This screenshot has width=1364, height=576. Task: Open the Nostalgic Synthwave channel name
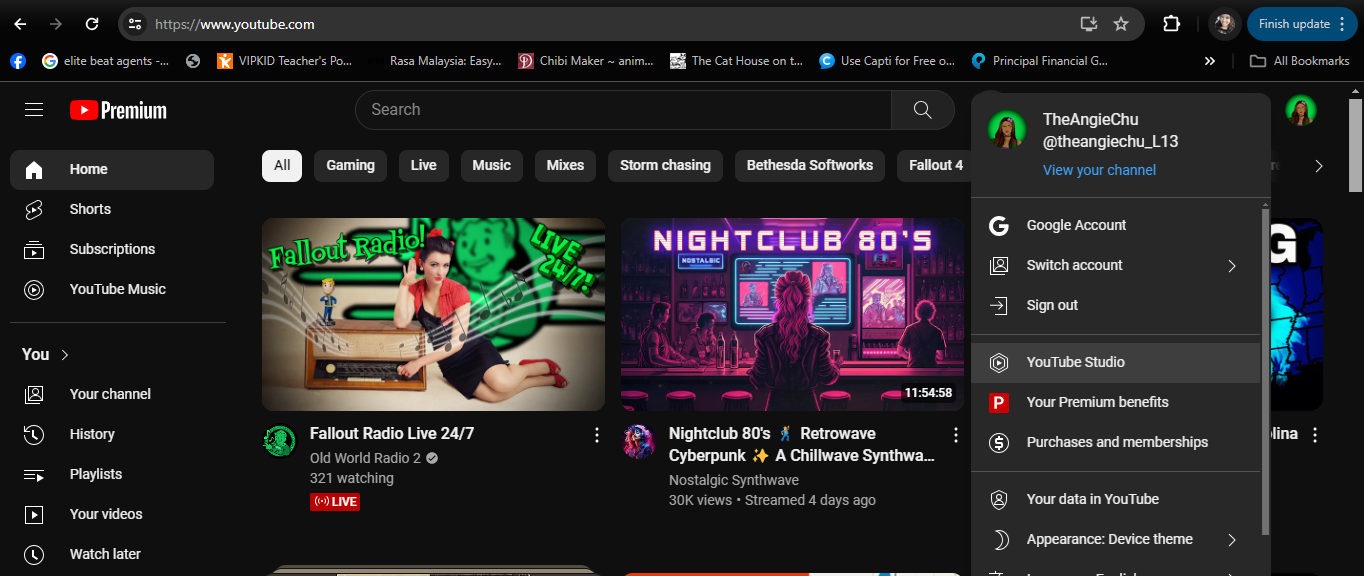coord(734,481)
